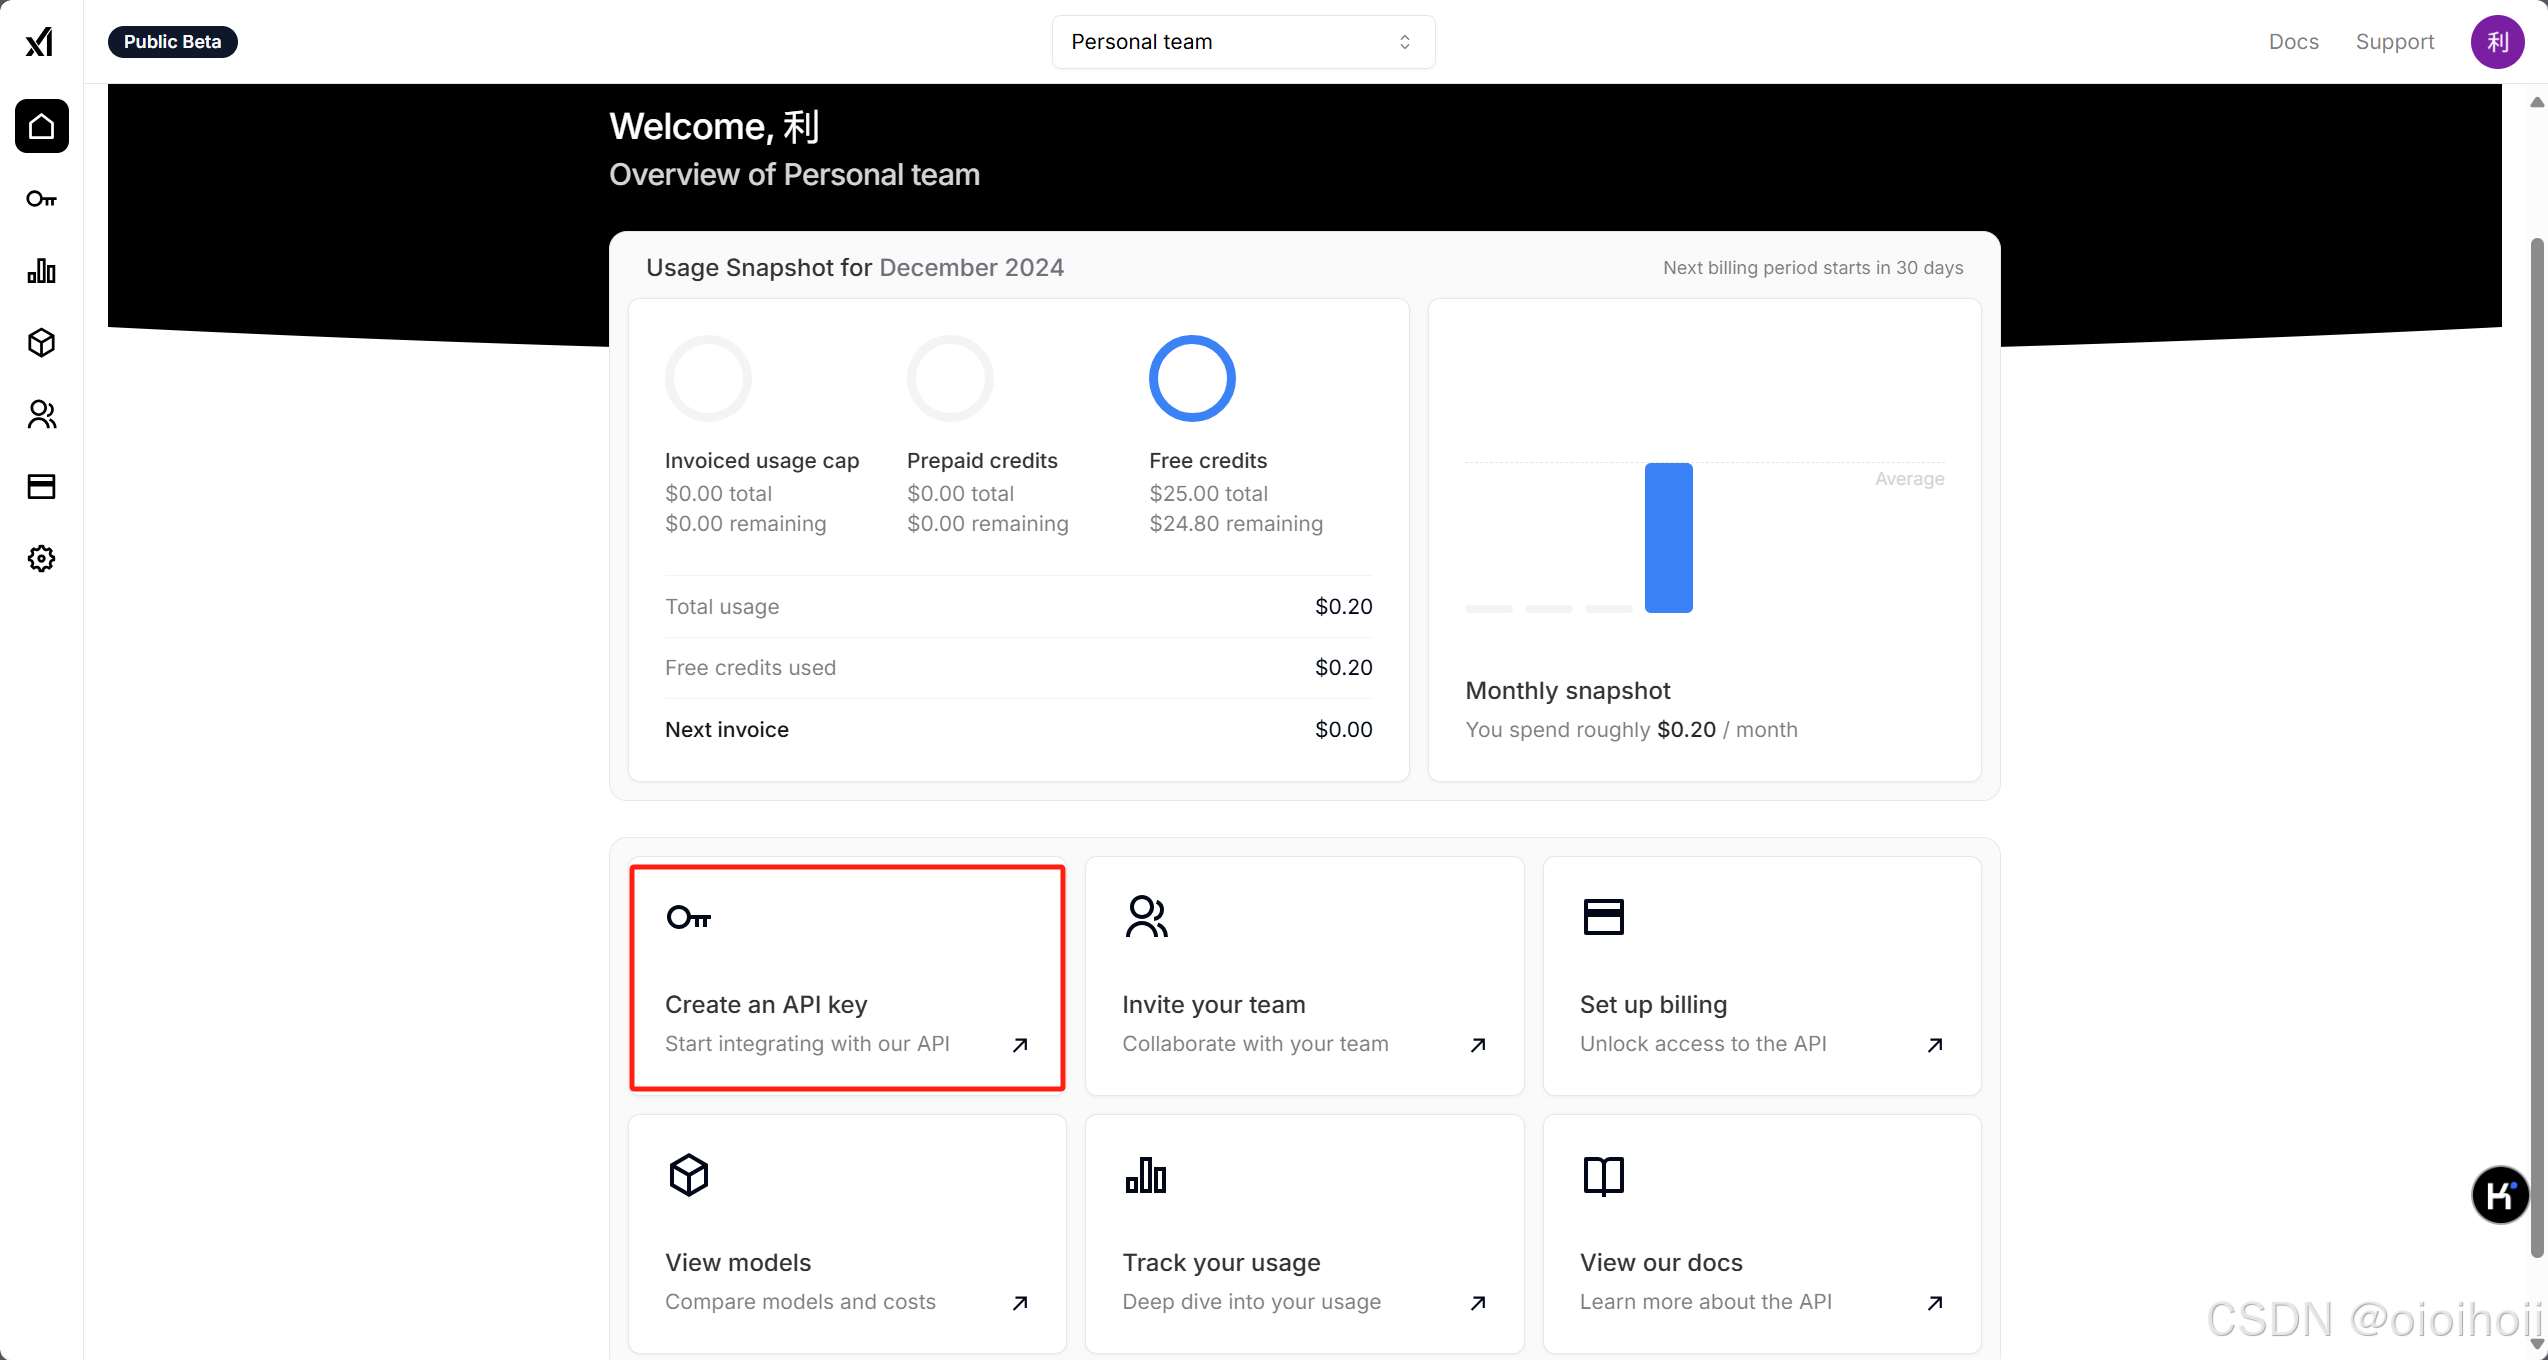Open the Docs link
The height and width of the screenshot is (1360, 2548).
tap(2293, 42)
